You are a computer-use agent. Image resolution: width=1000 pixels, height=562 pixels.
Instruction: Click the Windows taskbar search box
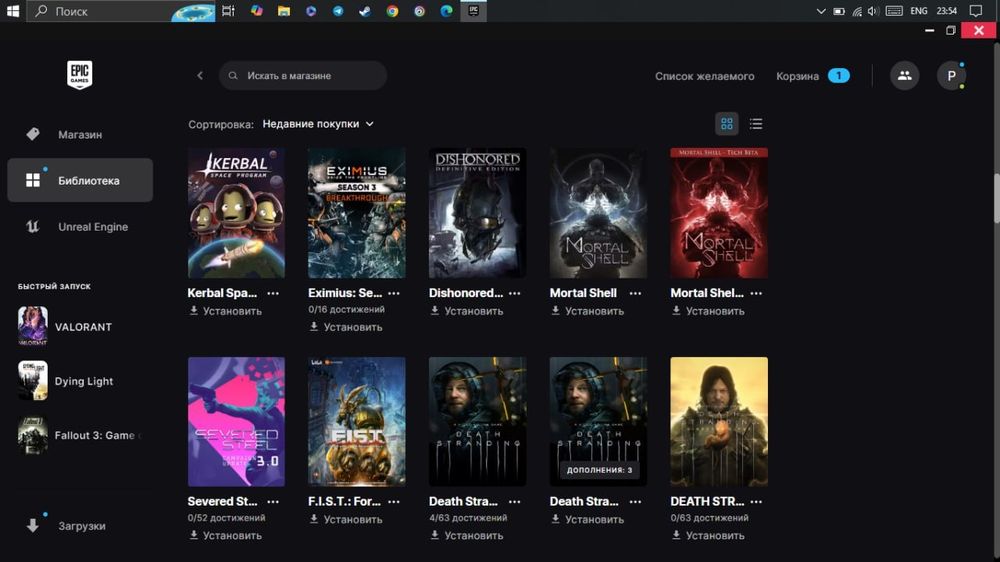click(121, 11)
